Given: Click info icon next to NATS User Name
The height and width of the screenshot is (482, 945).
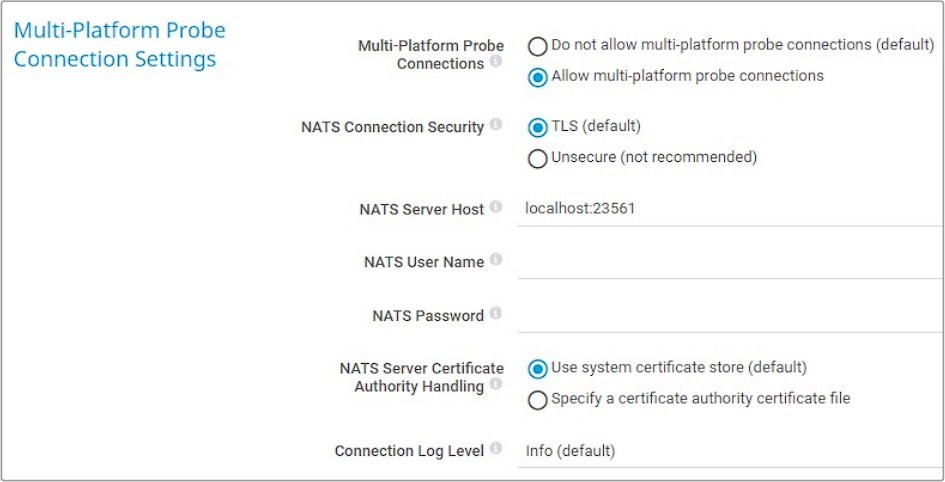Looking at the screenshot, I should [497, 260].
